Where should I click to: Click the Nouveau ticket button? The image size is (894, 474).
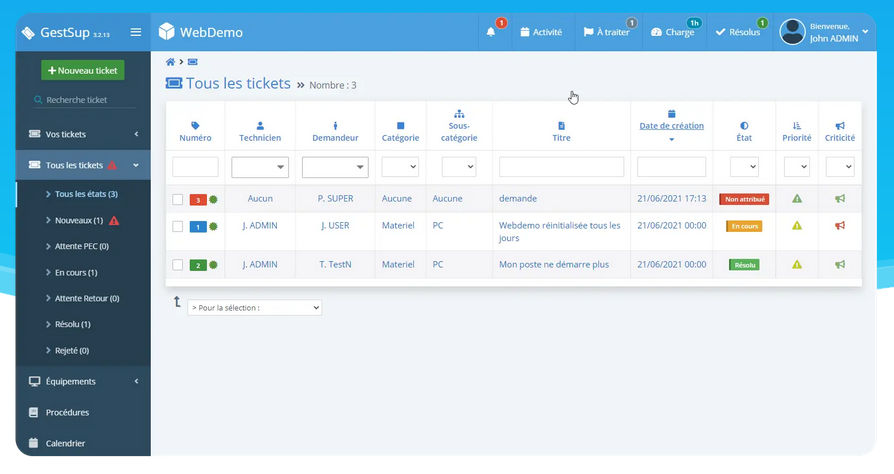point(83,70)
